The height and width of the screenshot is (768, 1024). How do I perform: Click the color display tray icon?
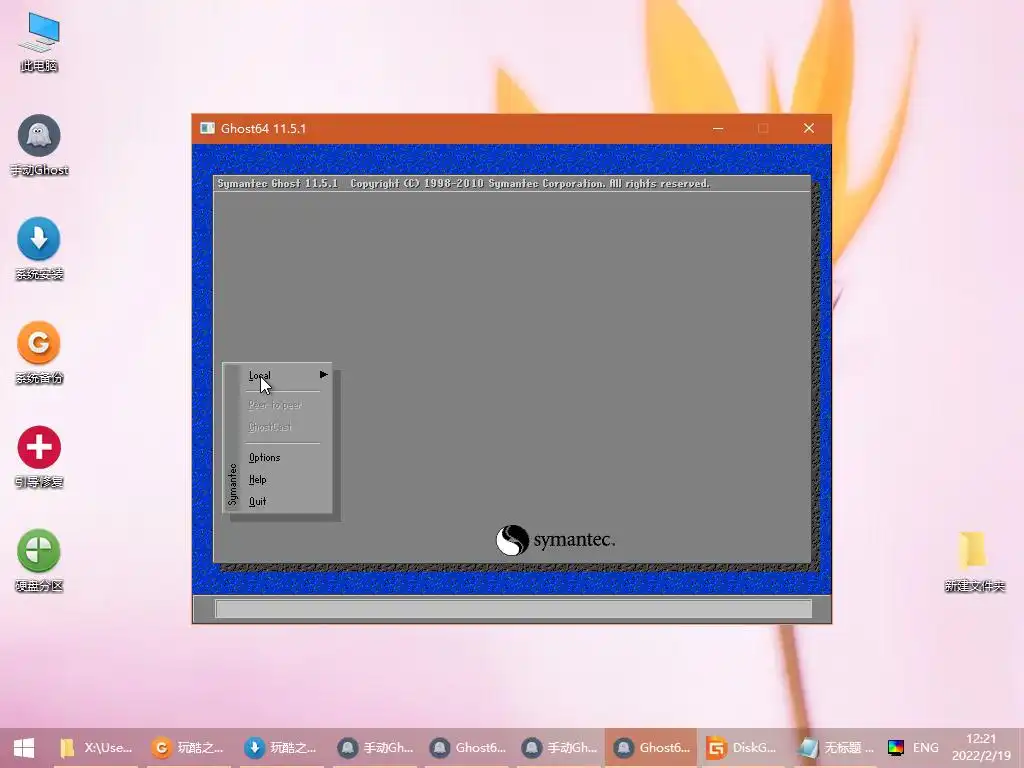pos(896,748)
